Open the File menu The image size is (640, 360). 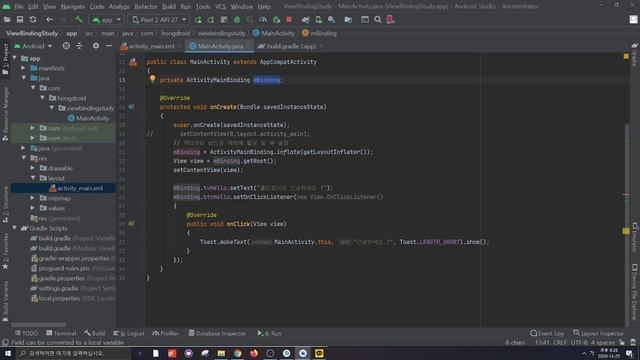pos(19,7)
